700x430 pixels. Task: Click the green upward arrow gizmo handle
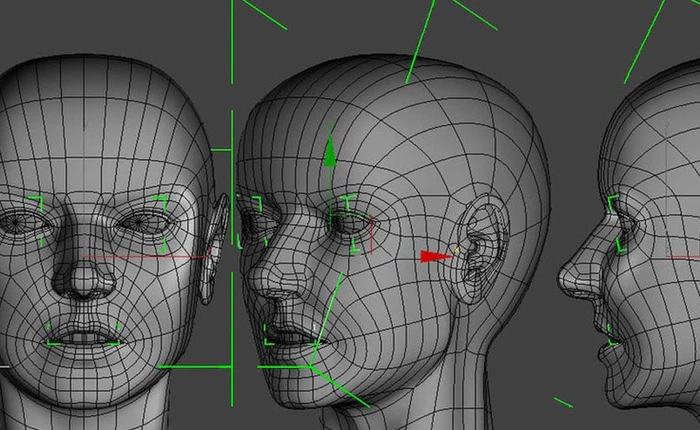(x=329, y=154)
